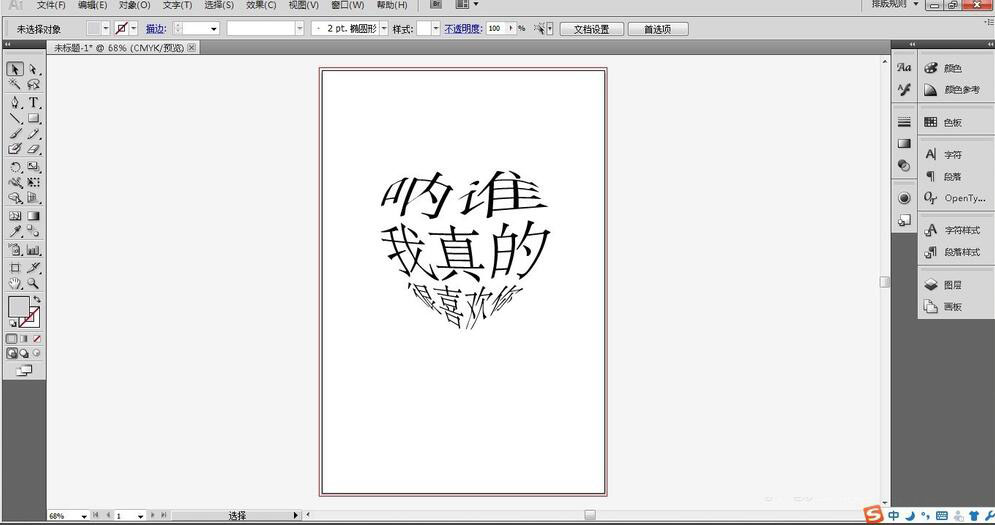Select the Type (T) tool

click(34, 102)
